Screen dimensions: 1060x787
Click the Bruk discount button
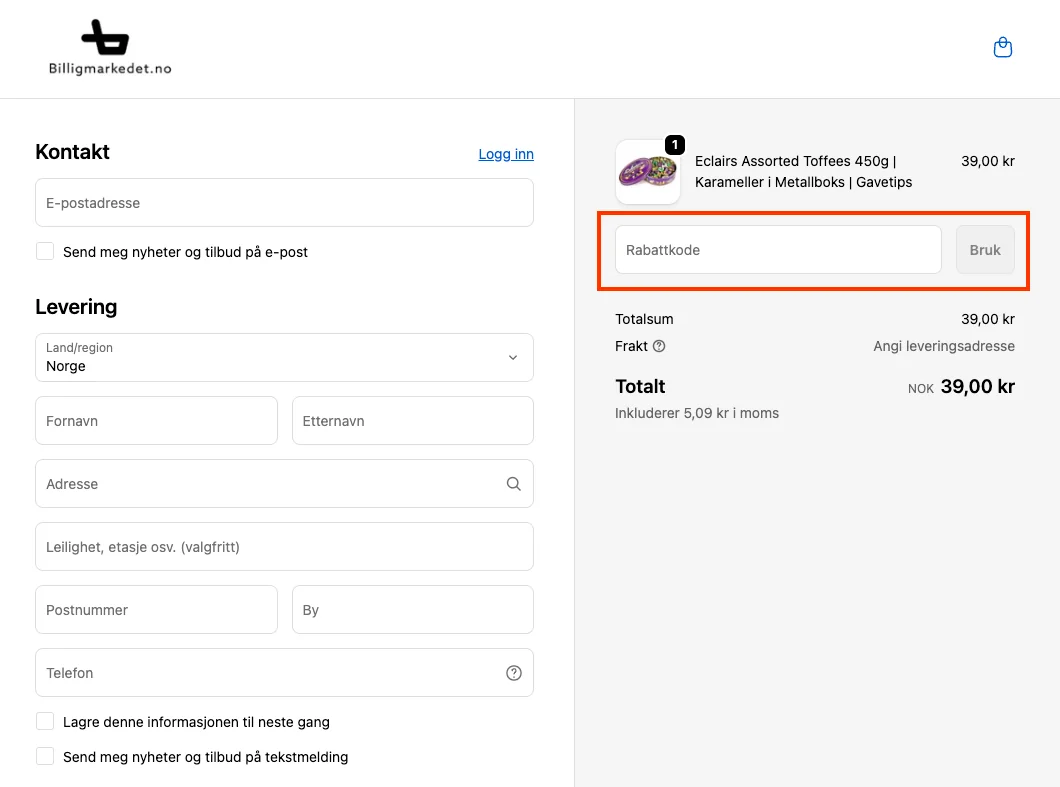tap(985, 250)
